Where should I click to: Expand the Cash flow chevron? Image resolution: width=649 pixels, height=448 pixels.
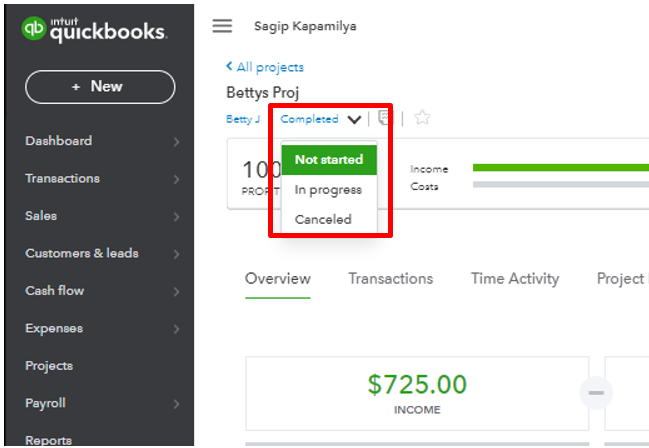[x=176, y=291]
